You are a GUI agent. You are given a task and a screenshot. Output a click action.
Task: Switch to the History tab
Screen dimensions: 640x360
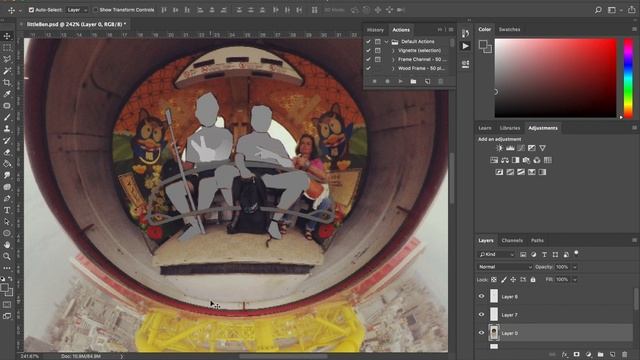click(x=375, y=30)
